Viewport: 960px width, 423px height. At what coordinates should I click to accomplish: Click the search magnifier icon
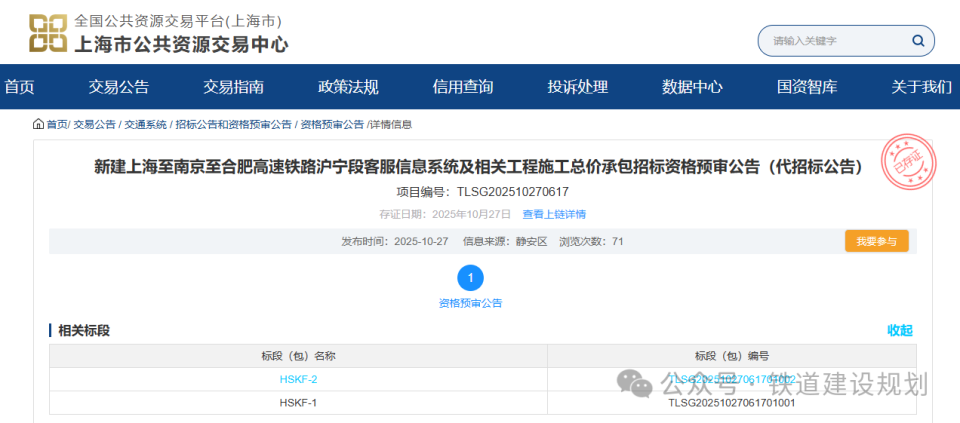[x=918, y=41]
